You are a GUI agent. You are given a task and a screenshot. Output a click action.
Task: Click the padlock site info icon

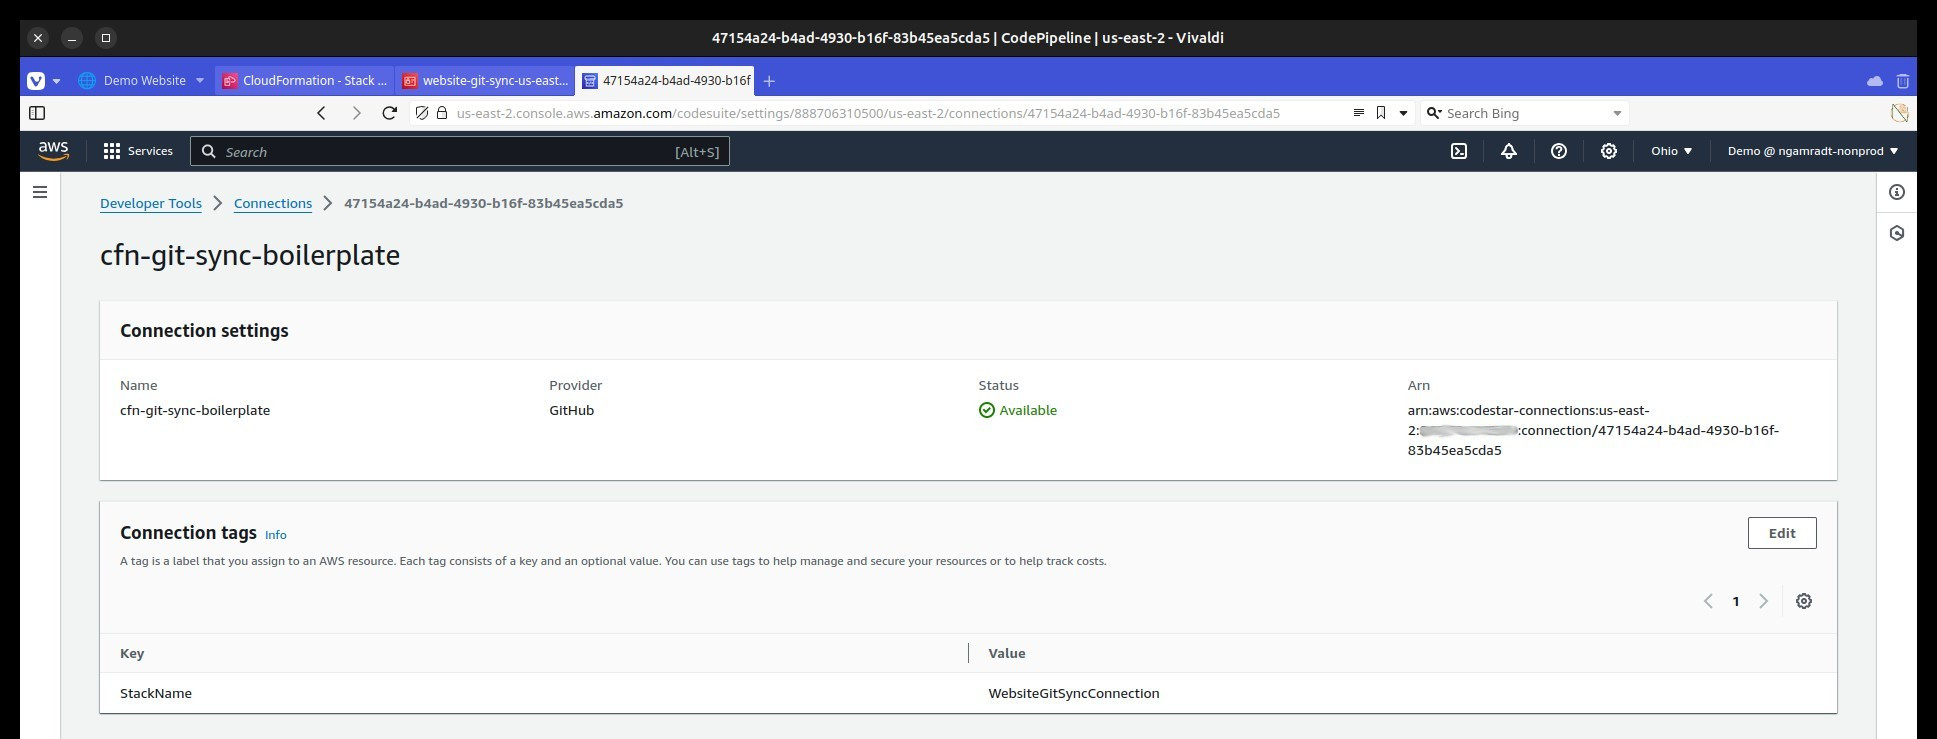click(442, 113)
